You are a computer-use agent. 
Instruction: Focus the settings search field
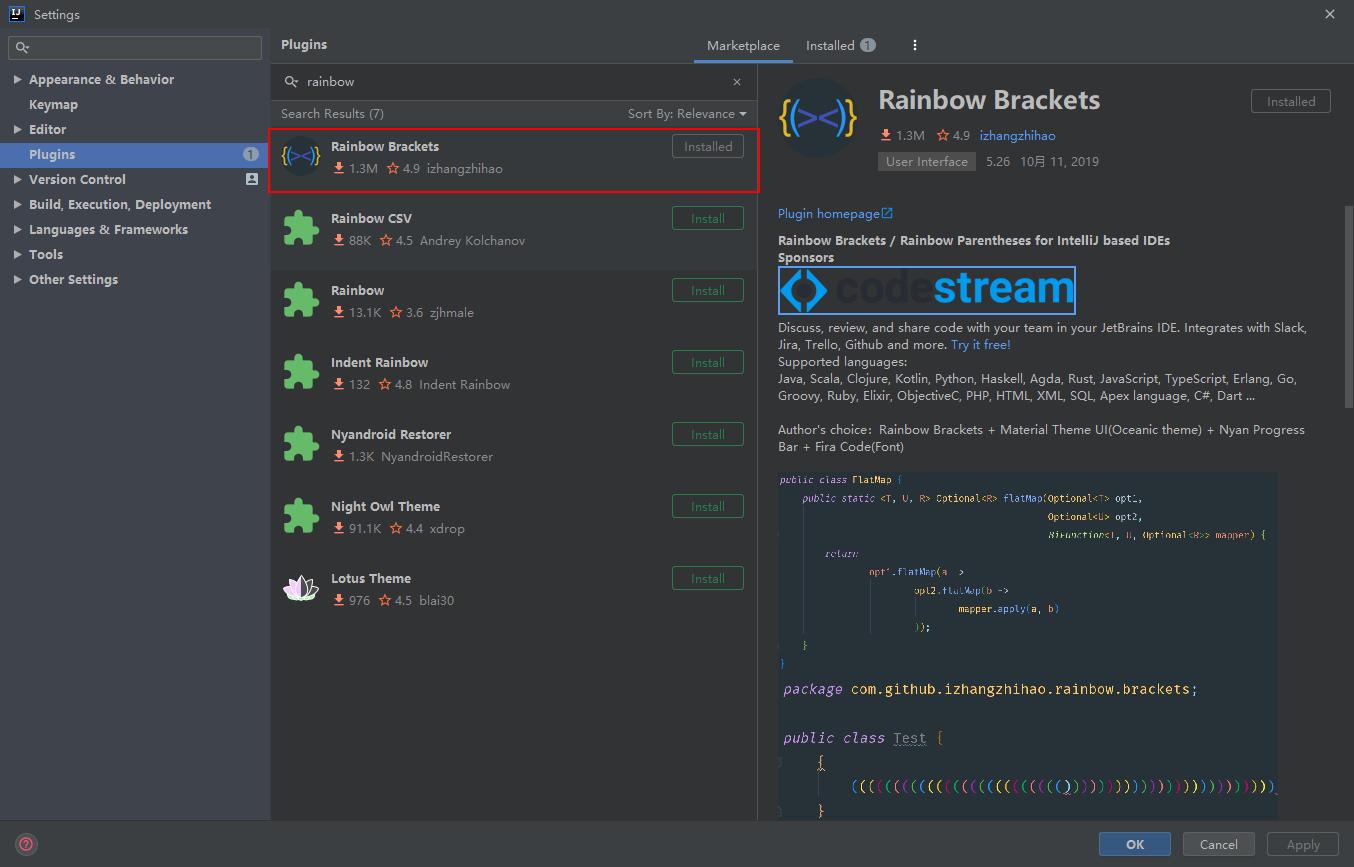click(135, 47)
